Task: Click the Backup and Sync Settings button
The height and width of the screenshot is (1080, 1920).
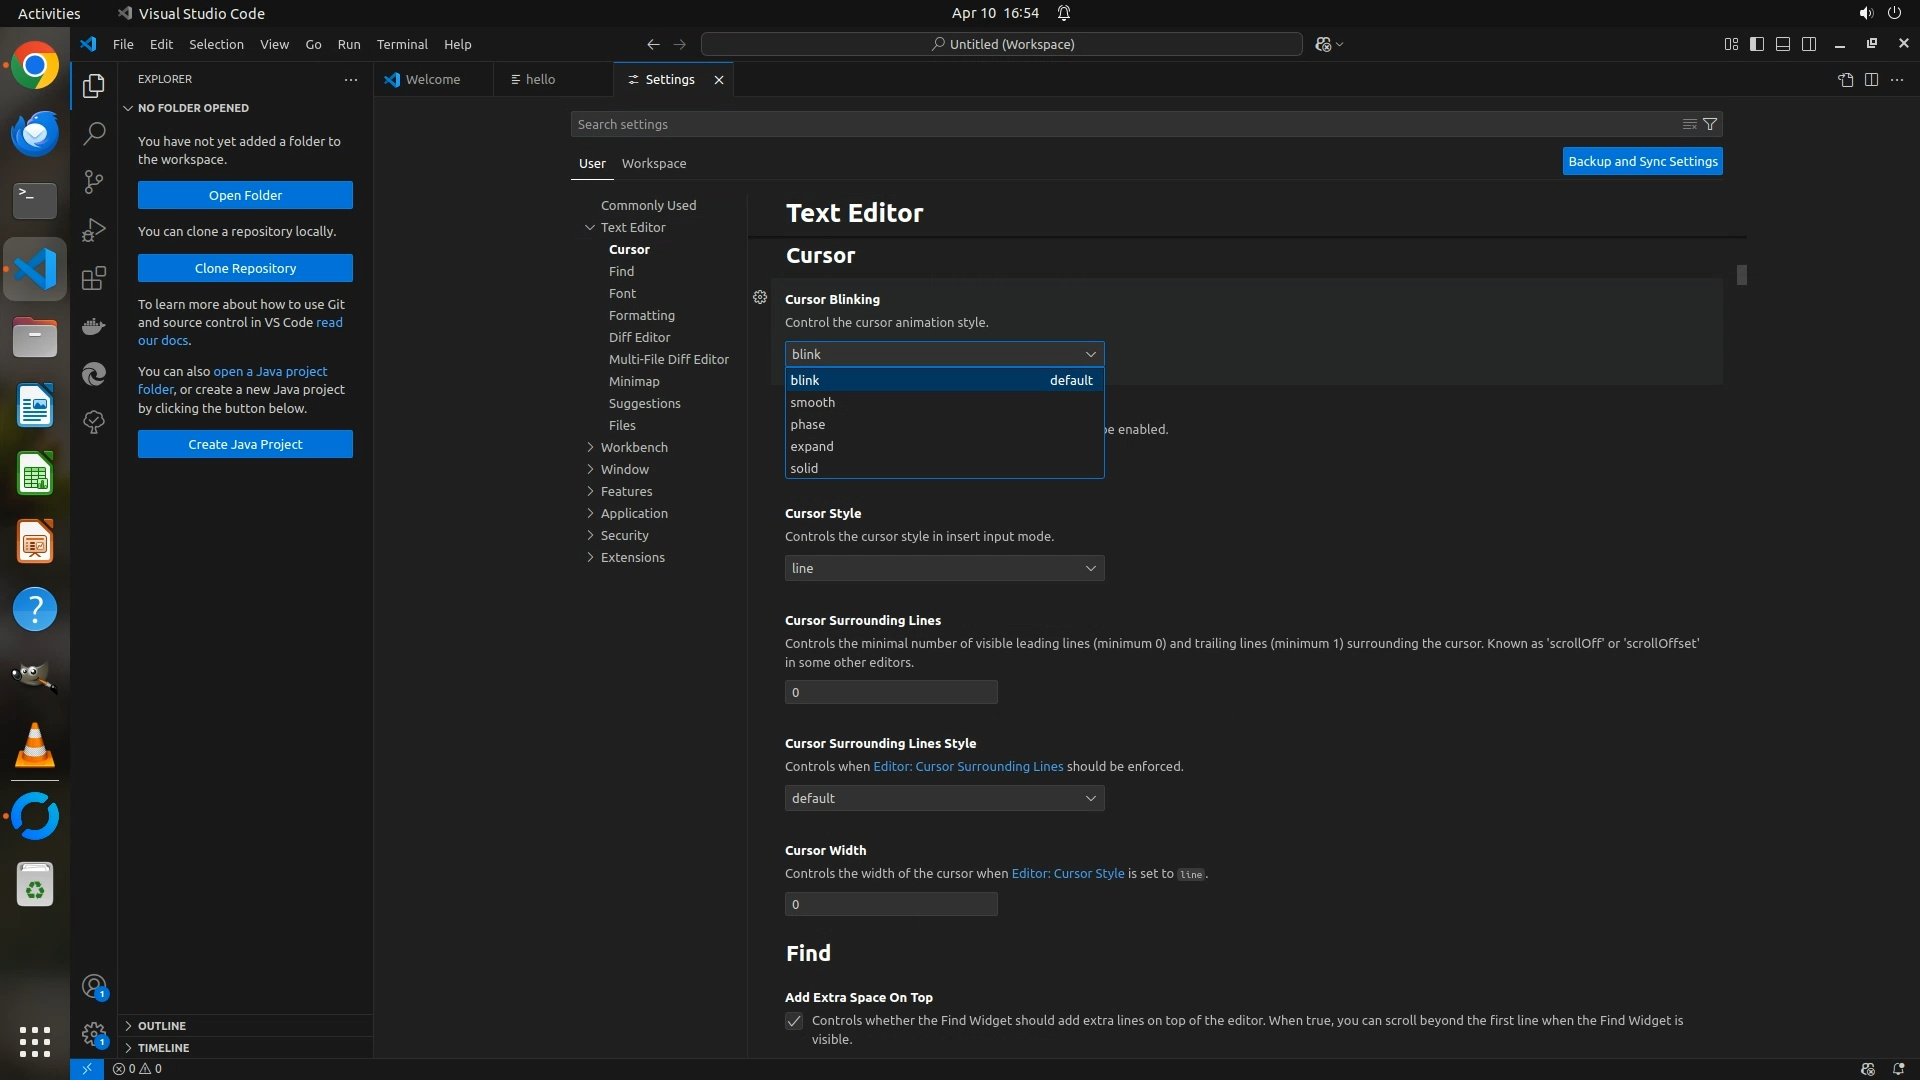Action: (1642, 161)
